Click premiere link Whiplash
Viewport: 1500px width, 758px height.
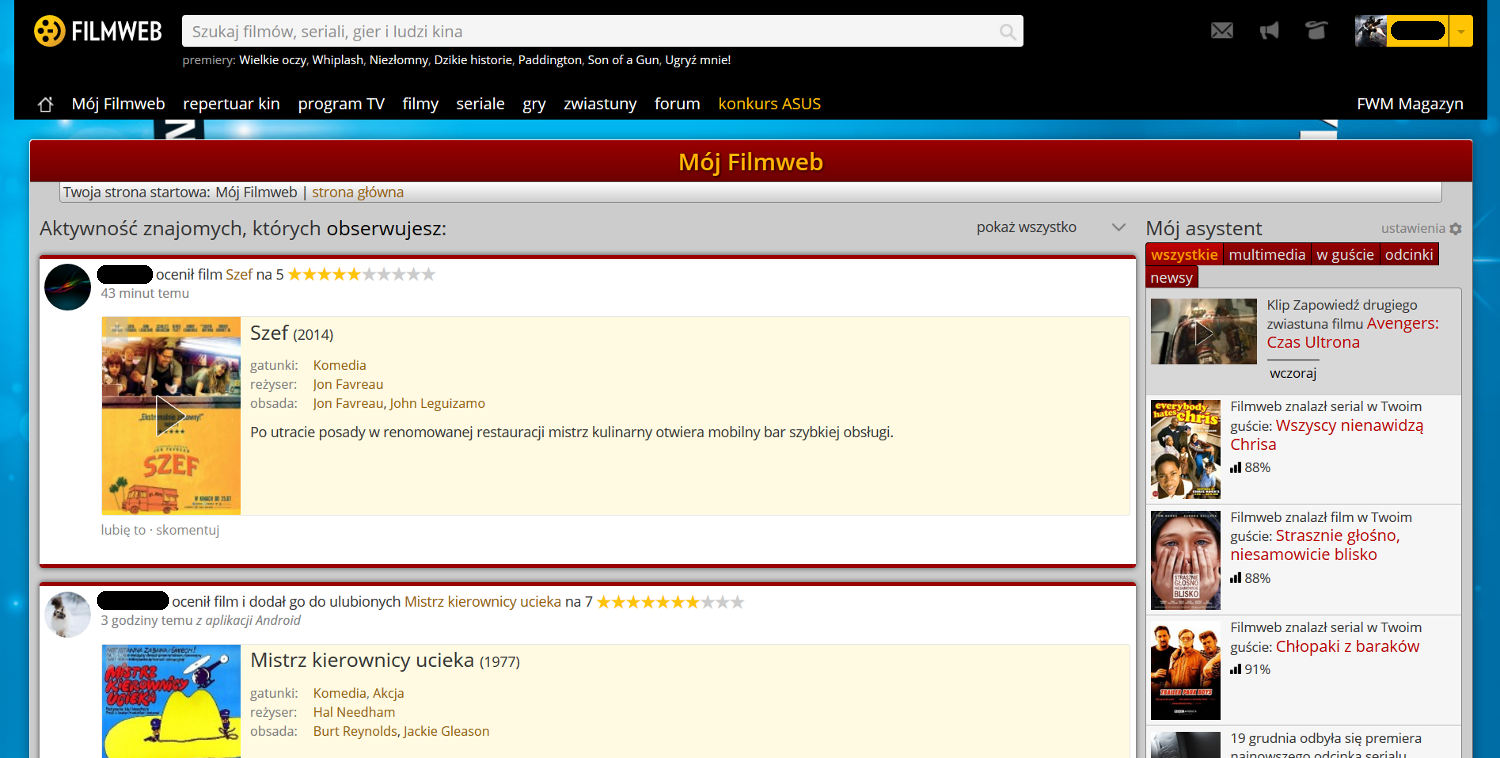click(337, 60)
